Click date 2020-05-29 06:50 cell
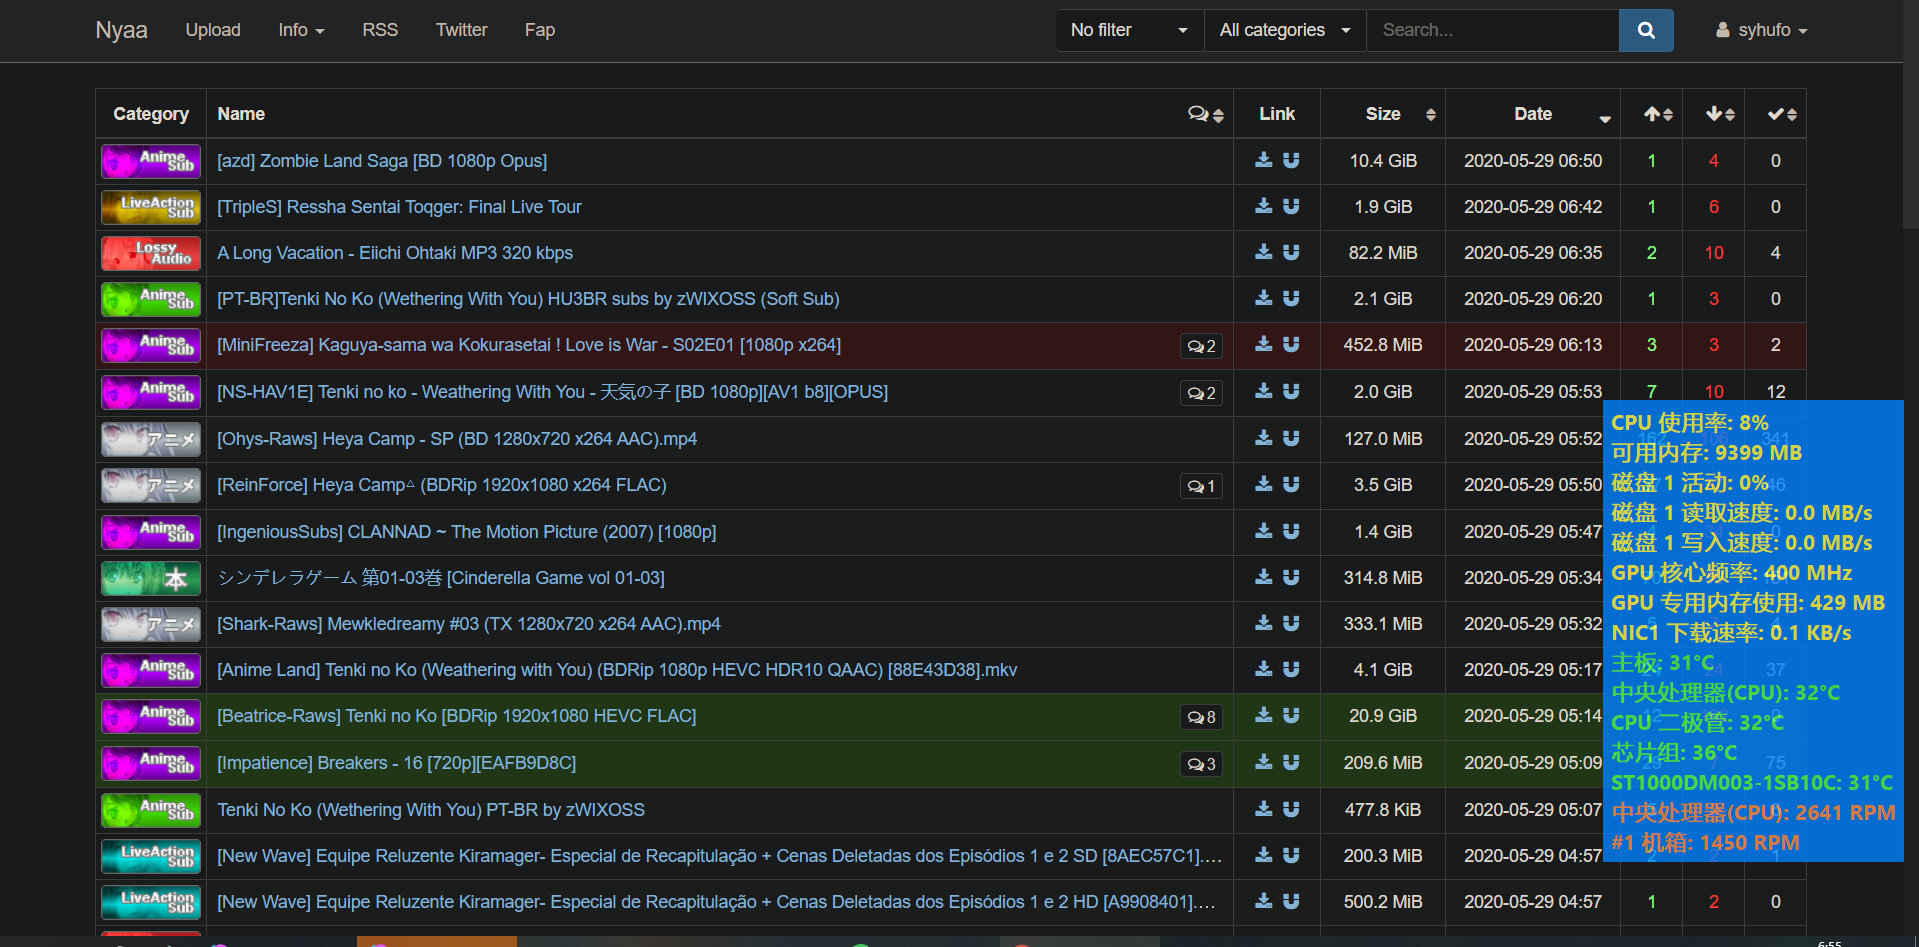The width and height of the screenshot is (1919, 947). coord(1533,161)
